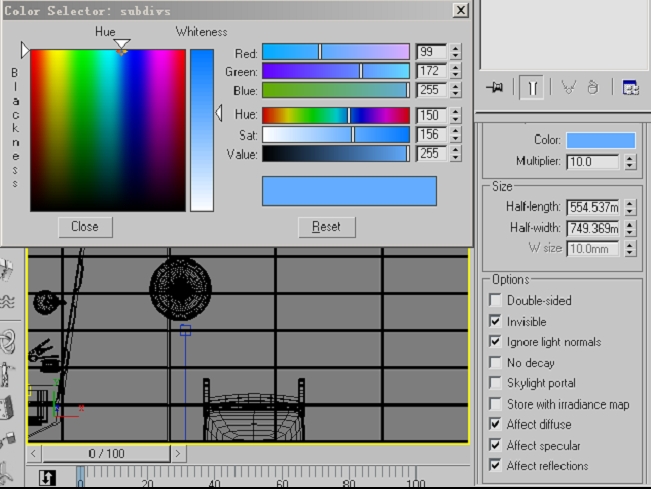The width and height of the screenshot is (651, 489).
Task: Uncheck the Invisible option
Action: coord(495,321)
